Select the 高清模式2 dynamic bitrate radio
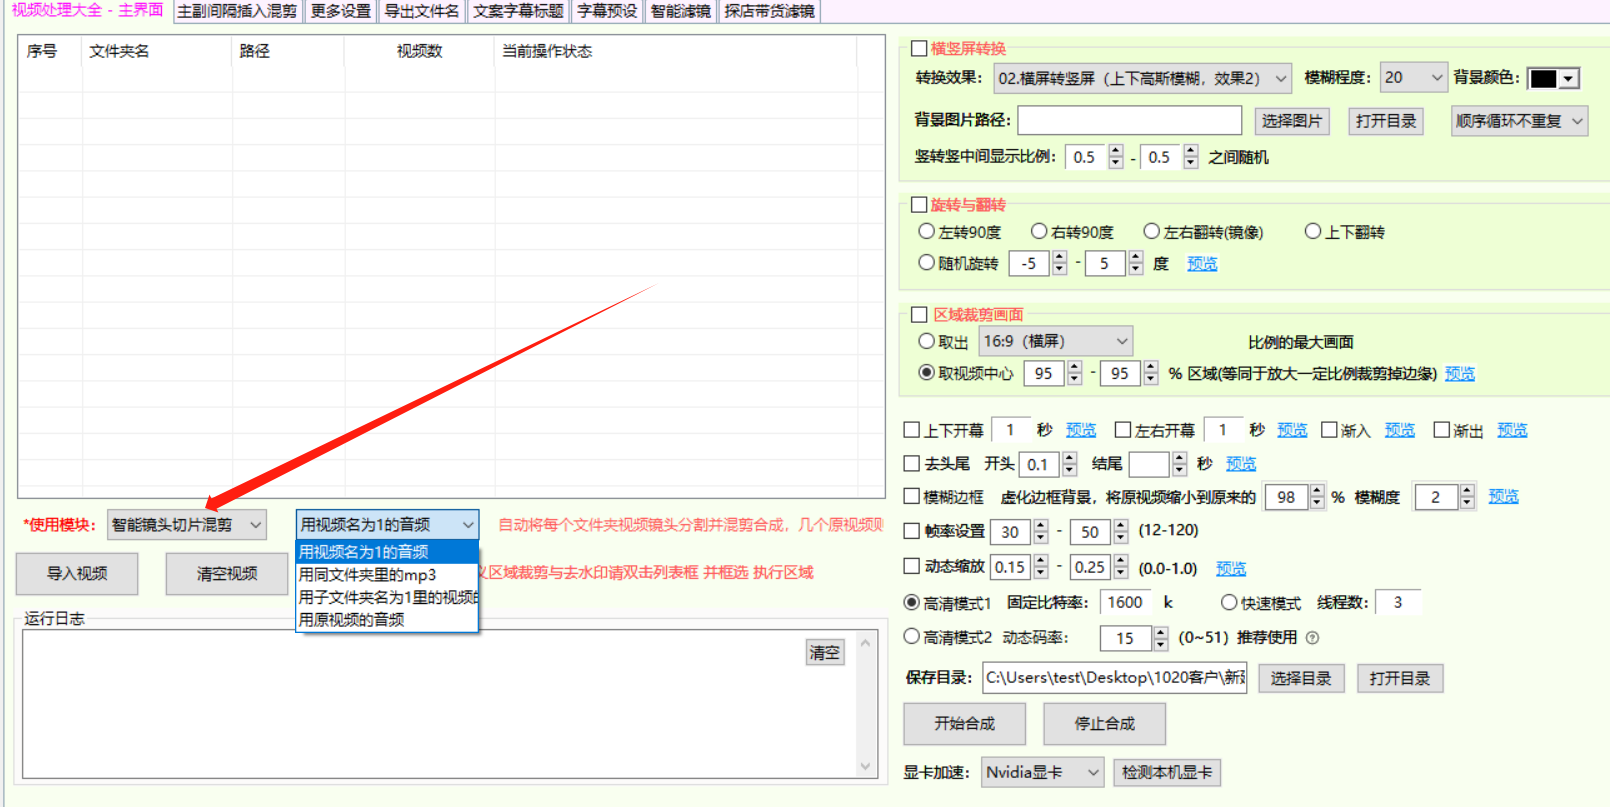 point(911,636)
